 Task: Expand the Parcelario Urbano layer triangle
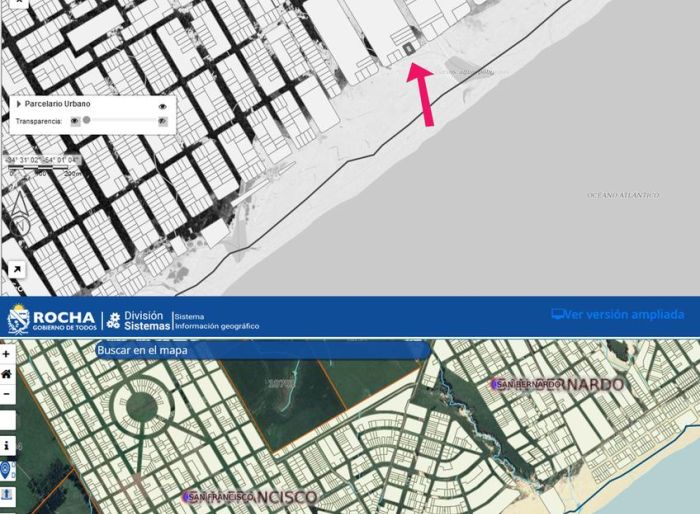point(19,104)
